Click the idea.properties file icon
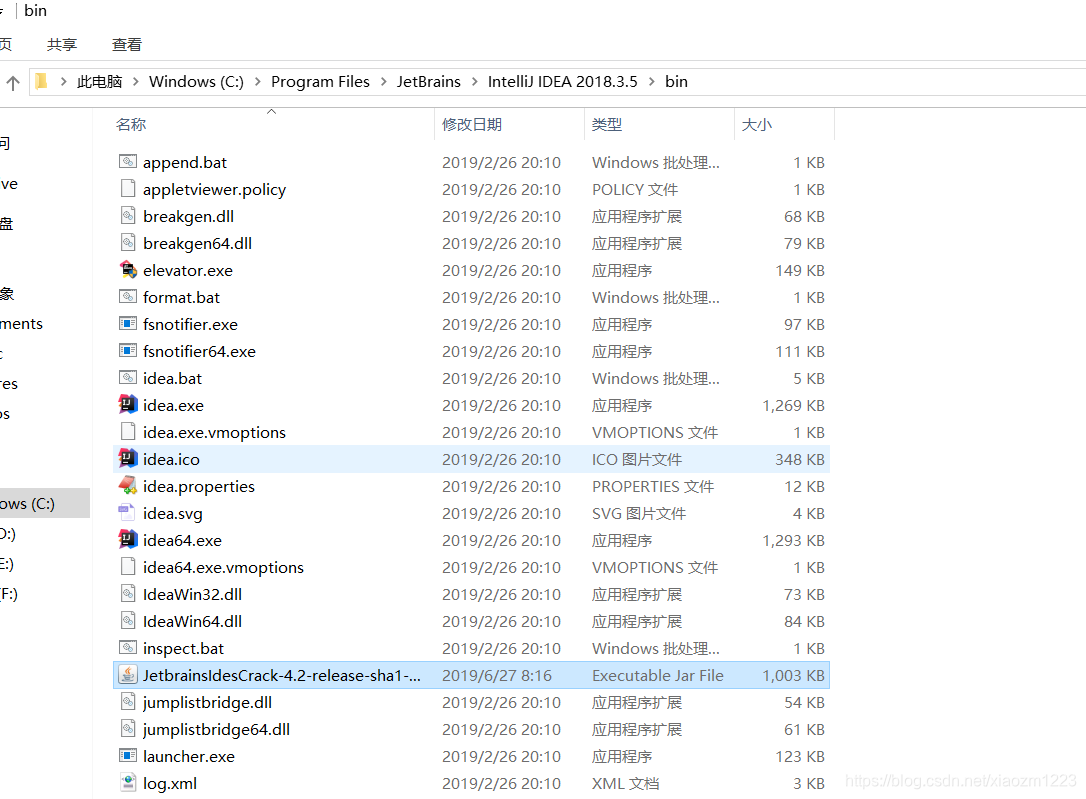The width and height of the screenshot is (1086, 799). tap(127, 486)
